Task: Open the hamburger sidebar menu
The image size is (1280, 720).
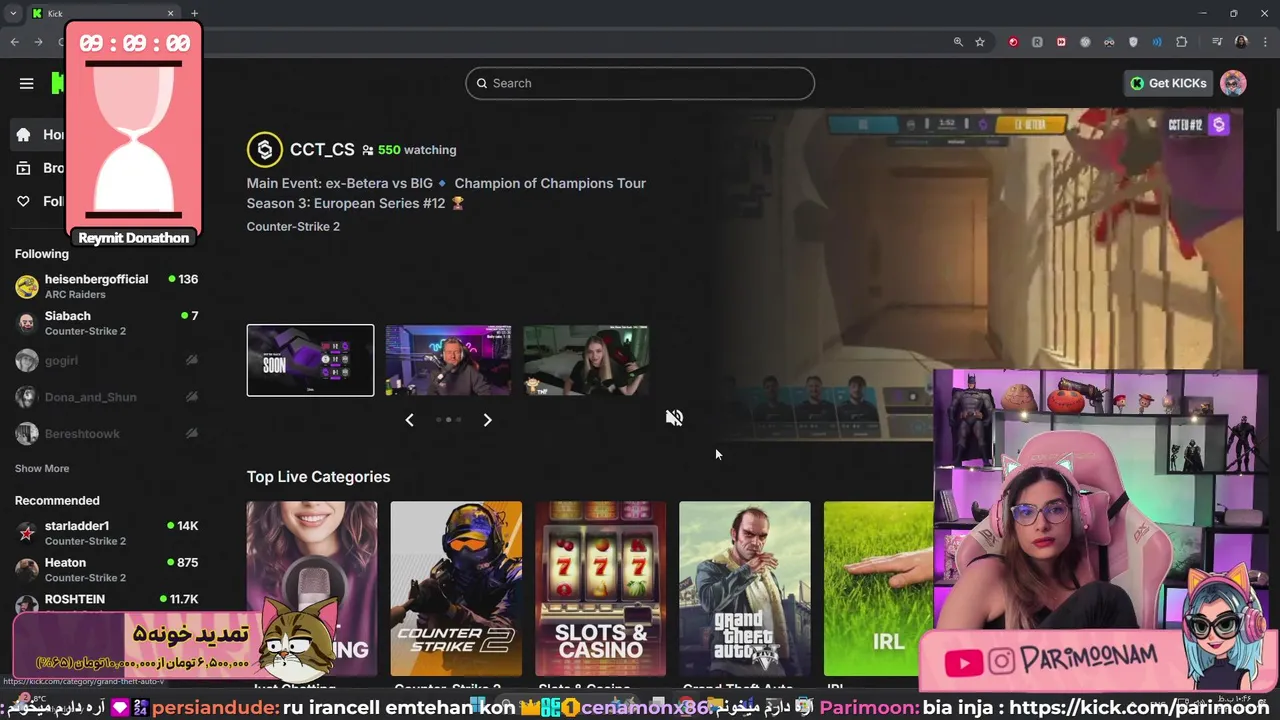Action: pyautogui.click(x=27, y=83)
